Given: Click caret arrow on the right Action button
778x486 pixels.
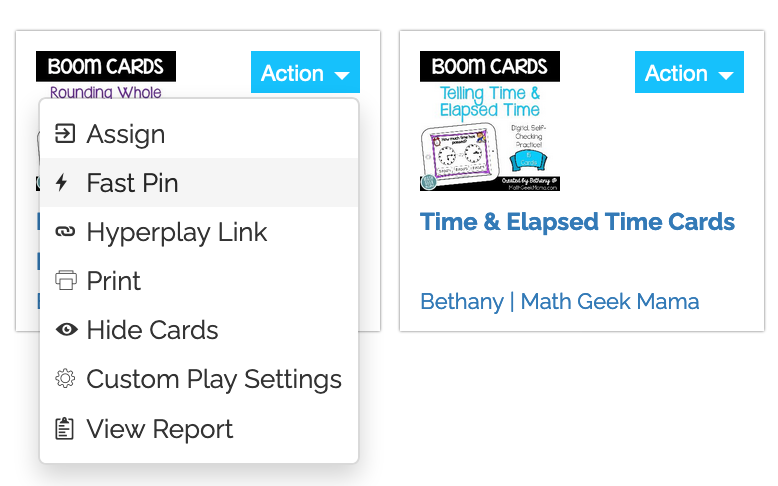Looking at the screenshot, I should [x=725, y=75].
